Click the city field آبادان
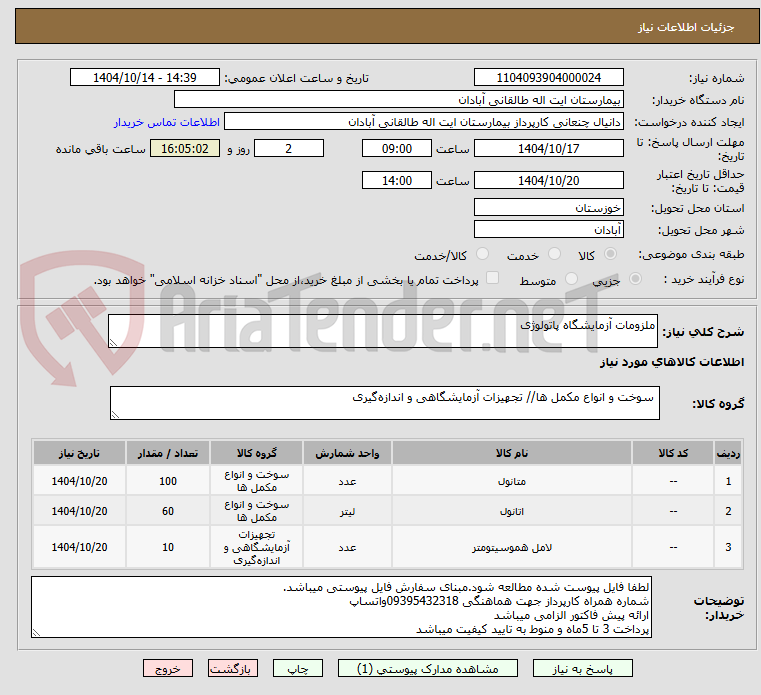Image resolution: width=761 pixels, height=695 pixels. click(548, 230)
